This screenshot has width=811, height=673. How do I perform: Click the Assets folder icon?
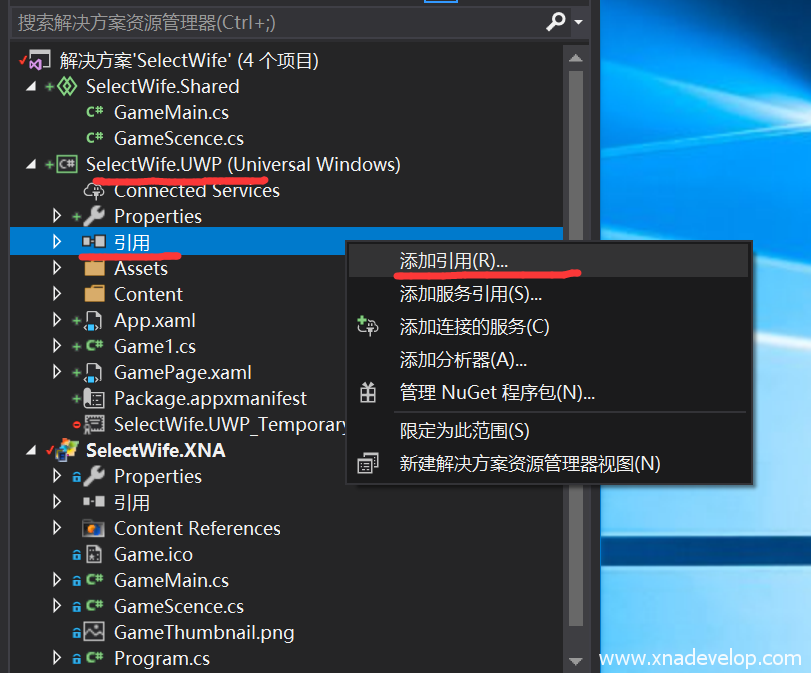click(x=94, y=269)
